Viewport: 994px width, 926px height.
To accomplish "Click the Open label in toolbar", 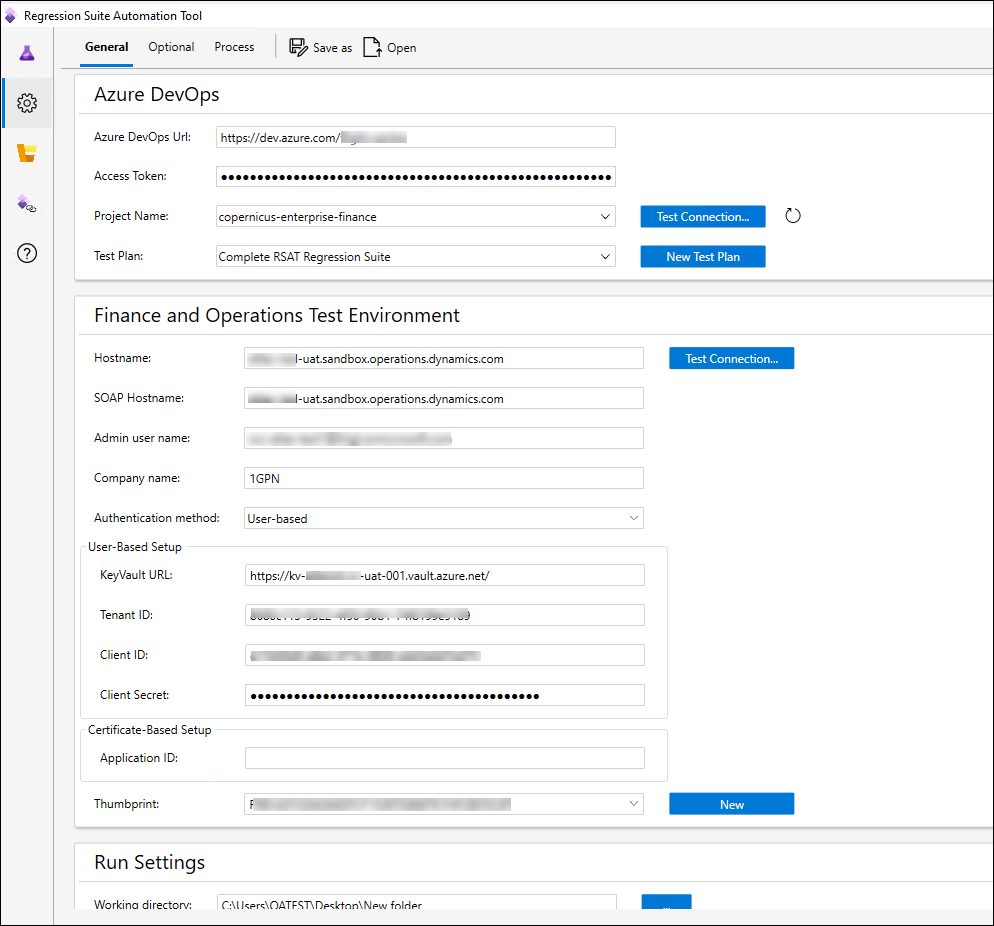I will [401, 48].
